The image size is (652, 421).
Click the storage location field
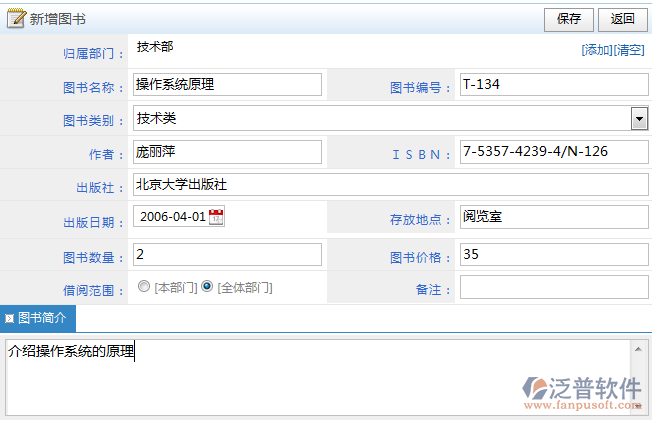(x=553, y=217)
